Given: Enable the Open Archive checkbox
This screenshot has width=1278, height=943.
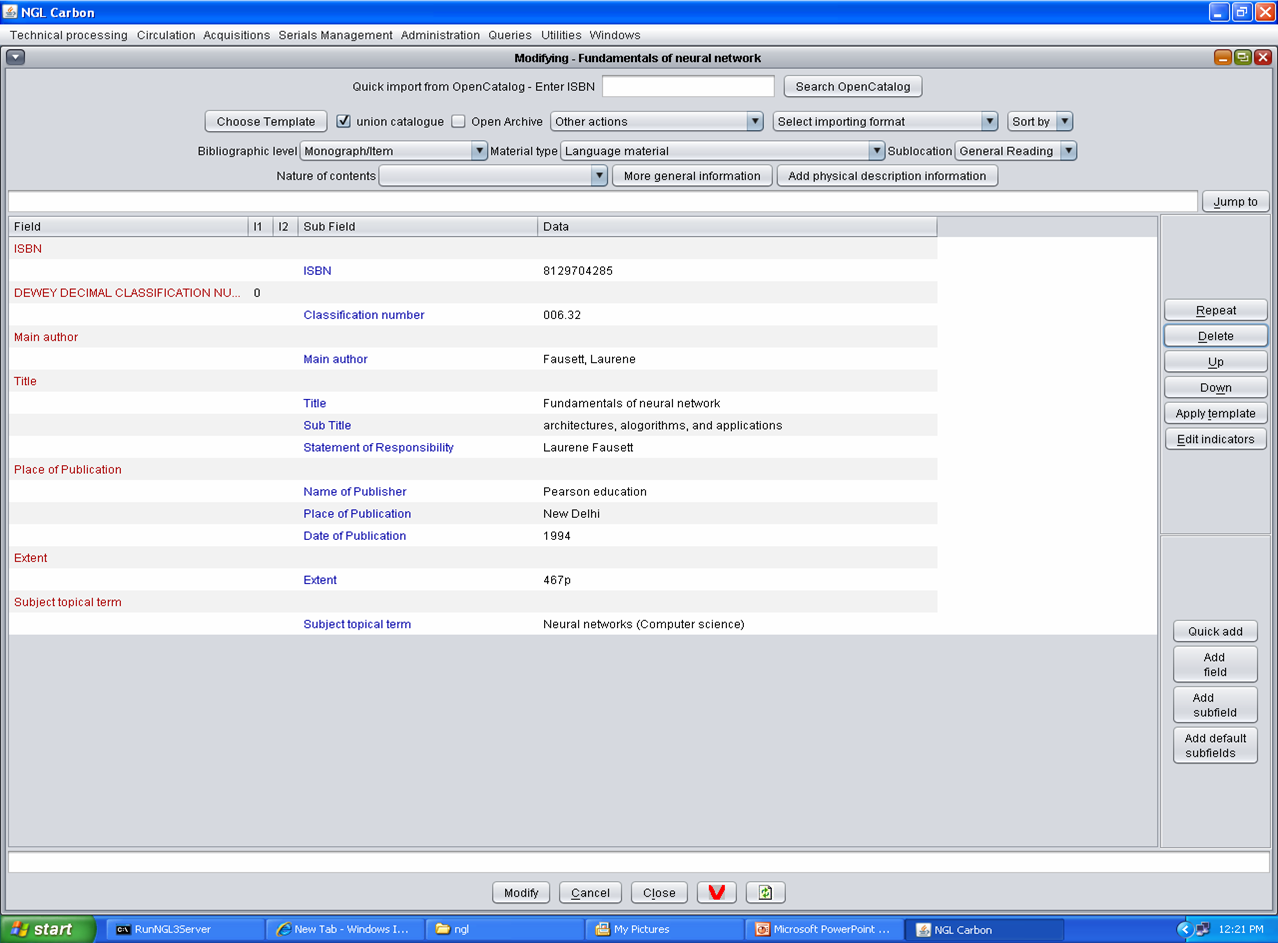Looking at the screenshot, I should tap(458, 121).
